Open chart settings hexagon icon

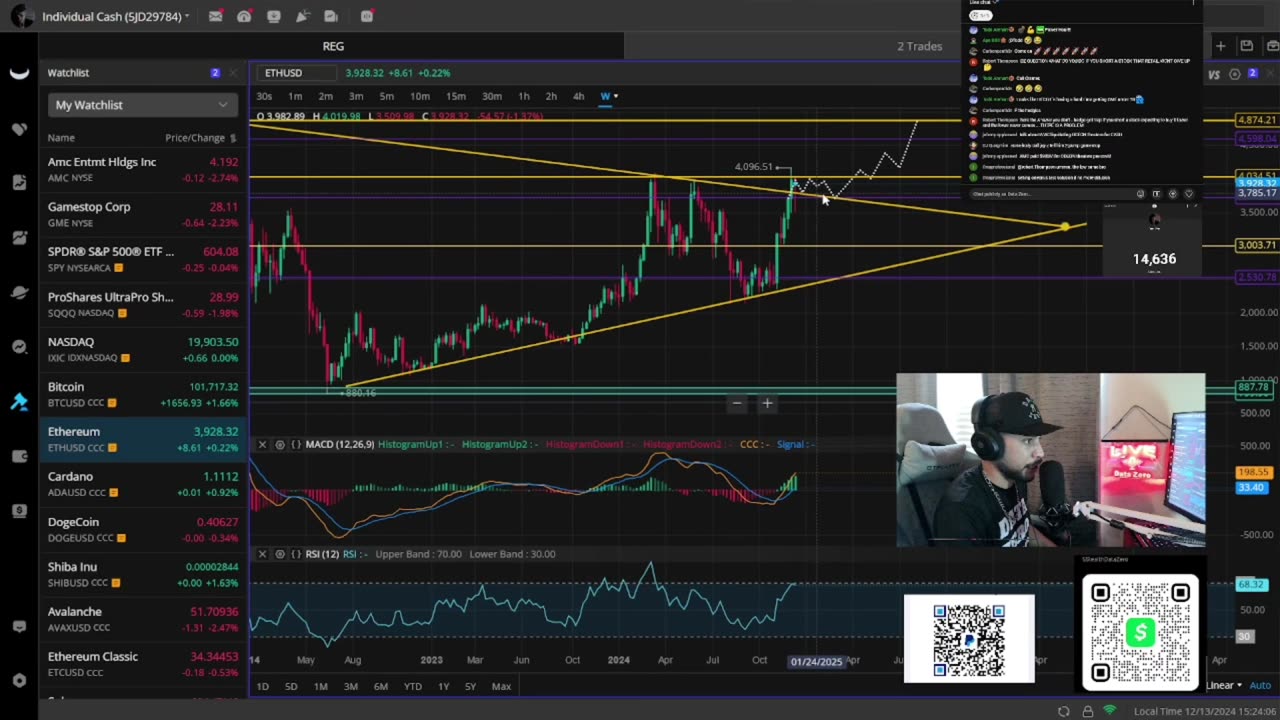1235,74
